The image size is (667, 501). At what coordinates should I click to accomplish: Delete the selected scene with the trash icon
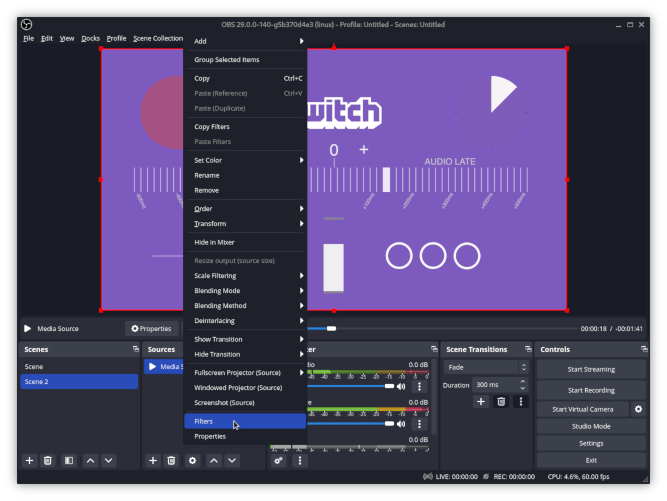click(48, 461)
